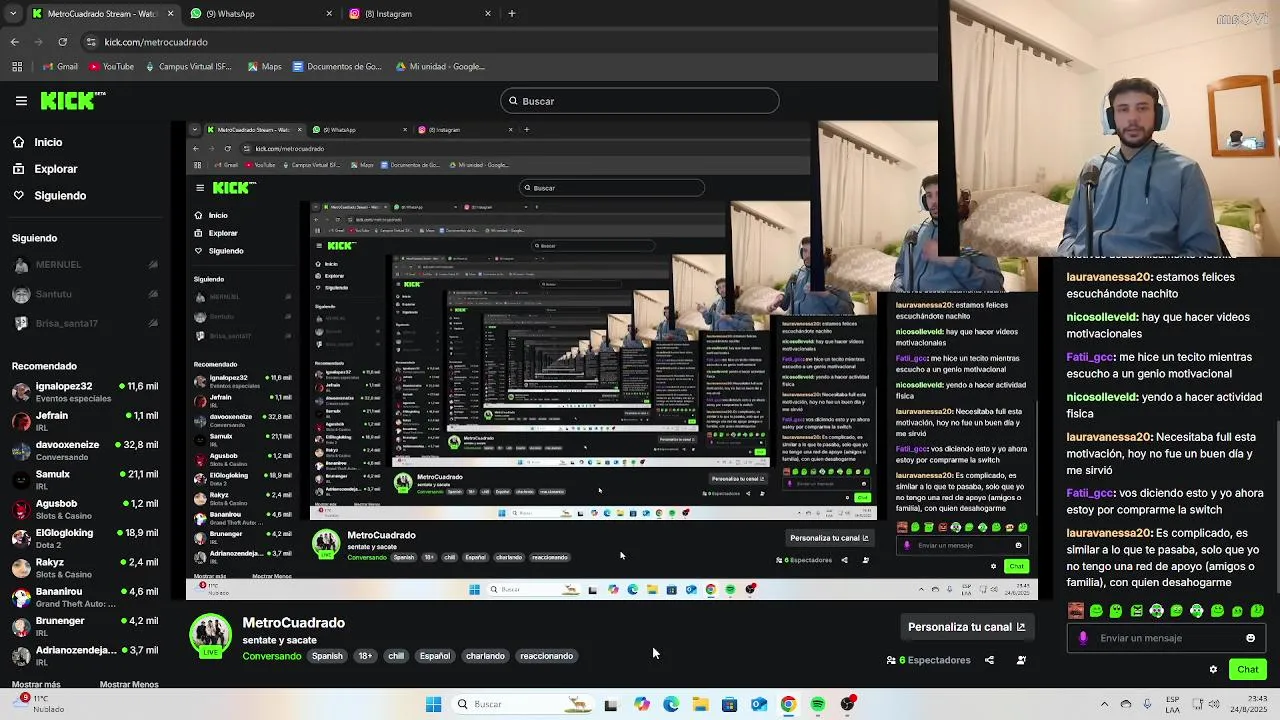Select the Spanish tag
This screenshot has width=1280, height=720.
[x=327, y=656]
